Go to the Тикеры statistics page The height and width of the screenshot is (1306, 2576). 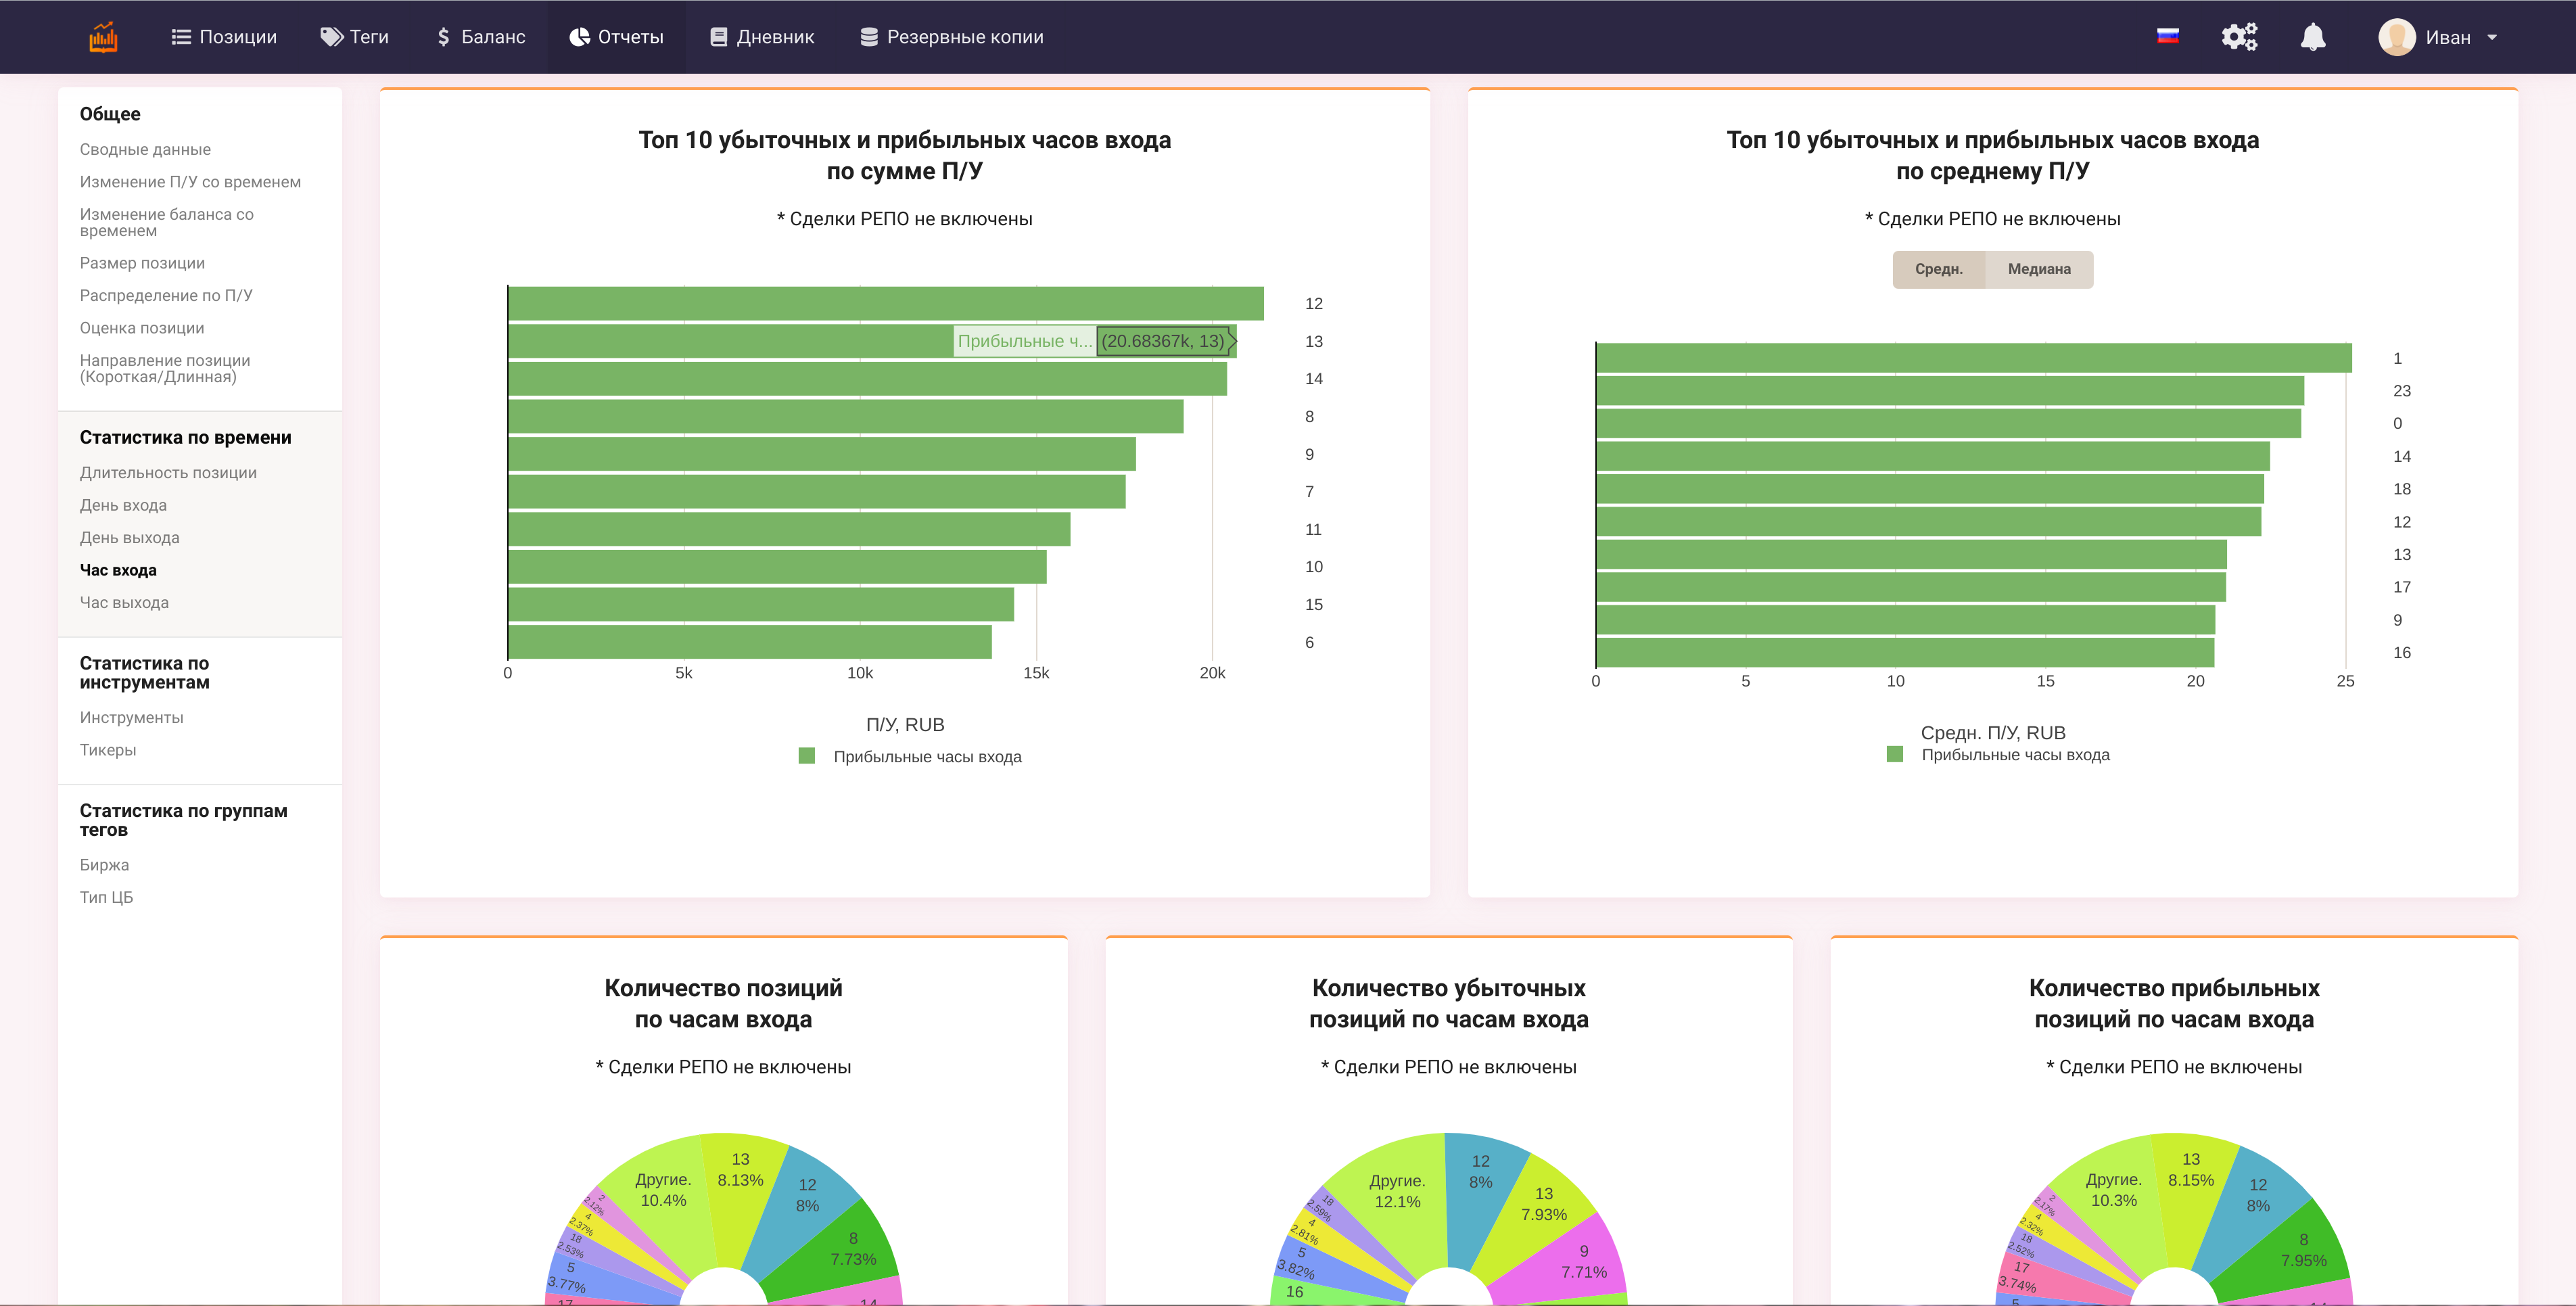click(x=108, y=751)
